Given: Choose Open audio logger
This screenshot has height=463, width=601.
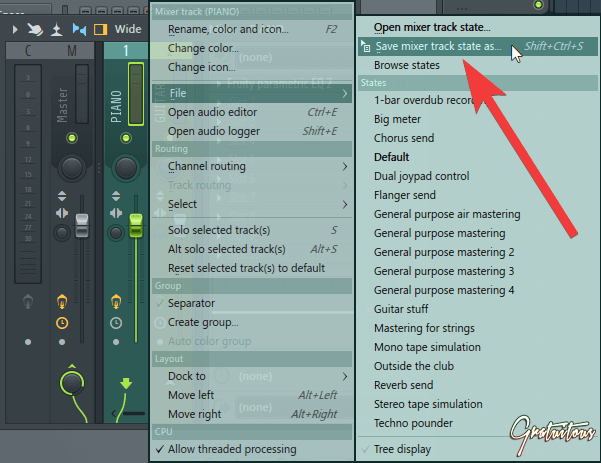Looking at the screenshot, I should pyautogui.click(x=252, y=131).
